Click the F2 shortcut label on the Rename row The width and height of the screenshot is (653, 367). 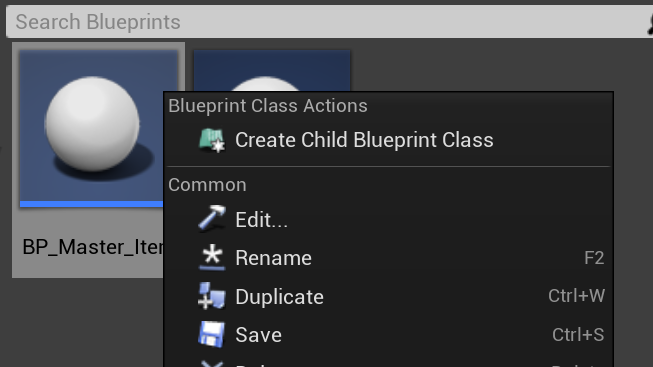point(594,258)
